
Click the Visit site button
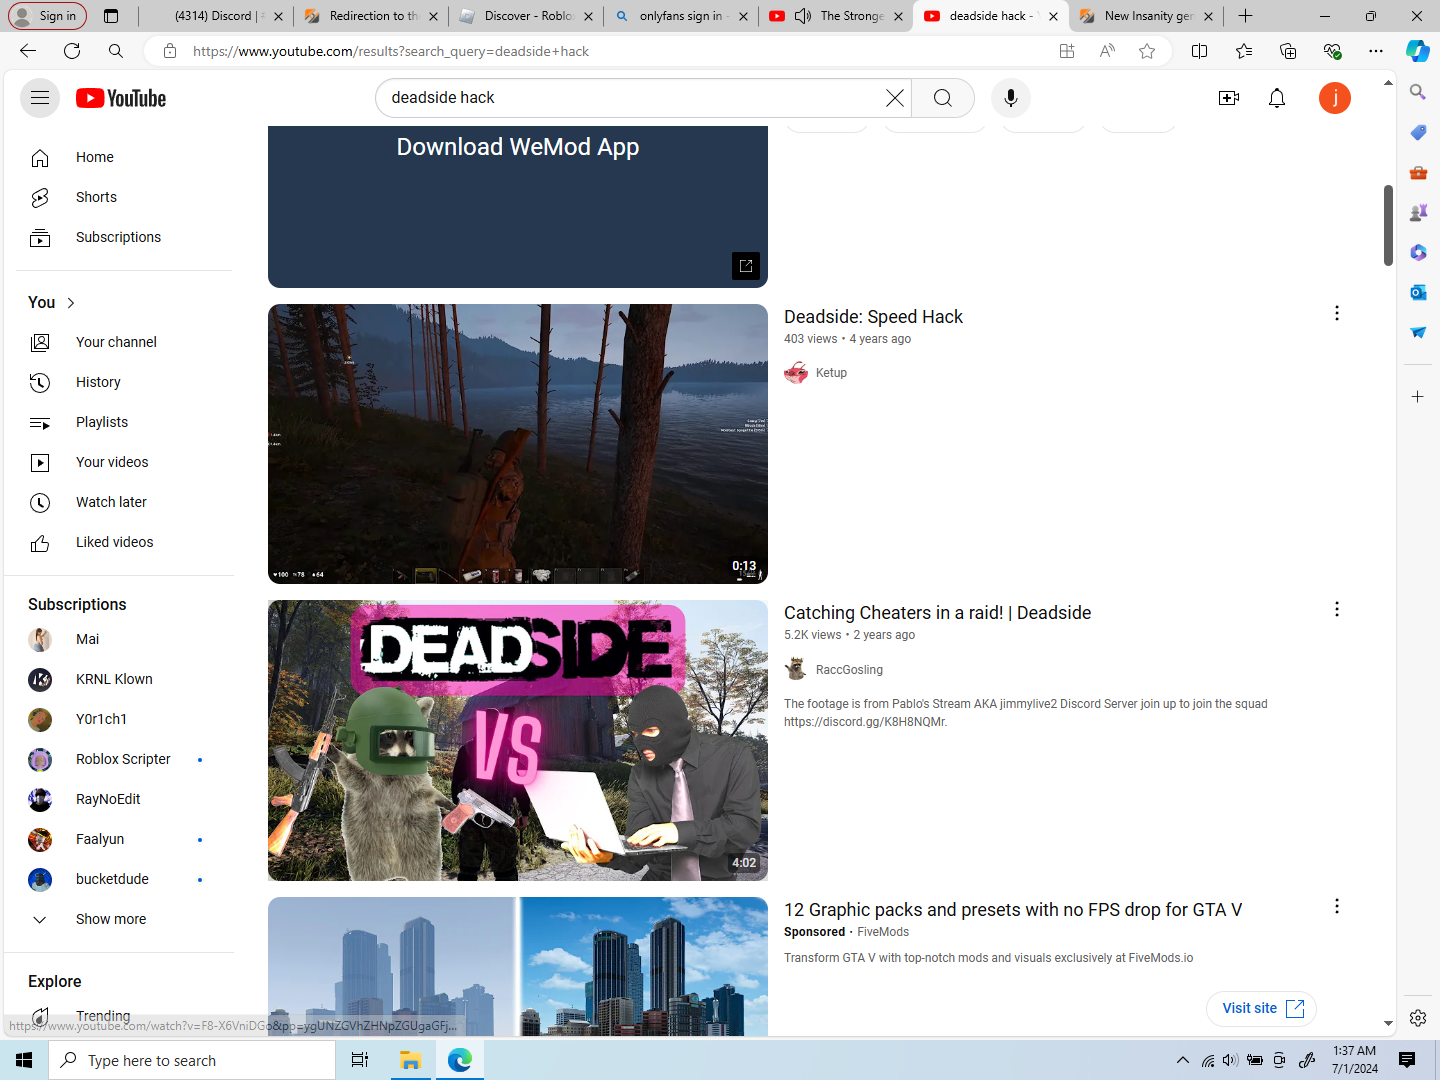point(1262,1008)
